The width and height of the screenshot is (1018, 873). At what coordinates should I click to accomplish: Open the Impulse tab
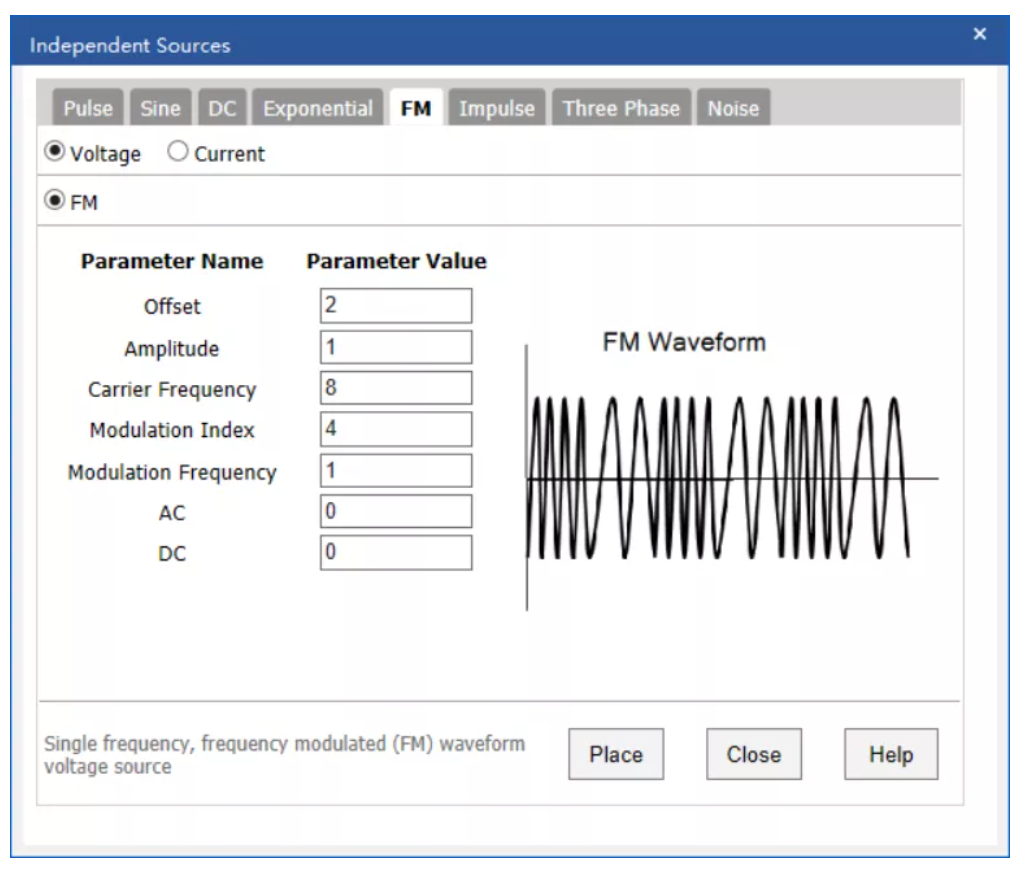click(497, 108)
